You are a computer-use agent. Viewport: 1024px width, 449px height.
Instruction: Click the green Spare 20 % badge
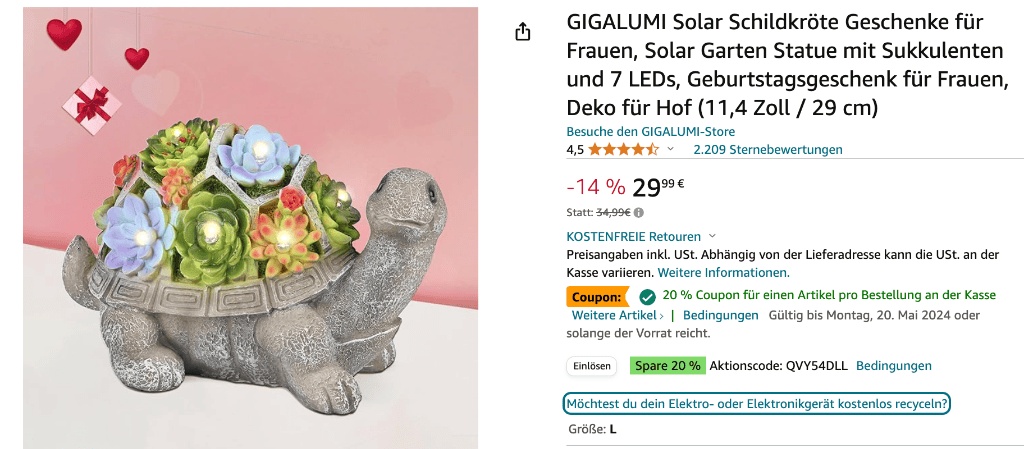[x=667, y=366]
